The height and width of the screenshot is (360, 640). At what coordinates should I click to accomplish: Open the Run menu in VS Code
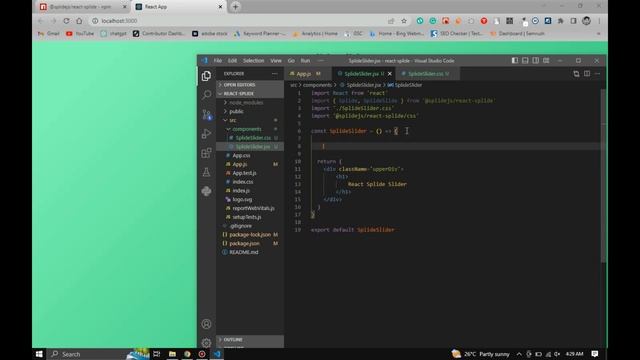305,60
